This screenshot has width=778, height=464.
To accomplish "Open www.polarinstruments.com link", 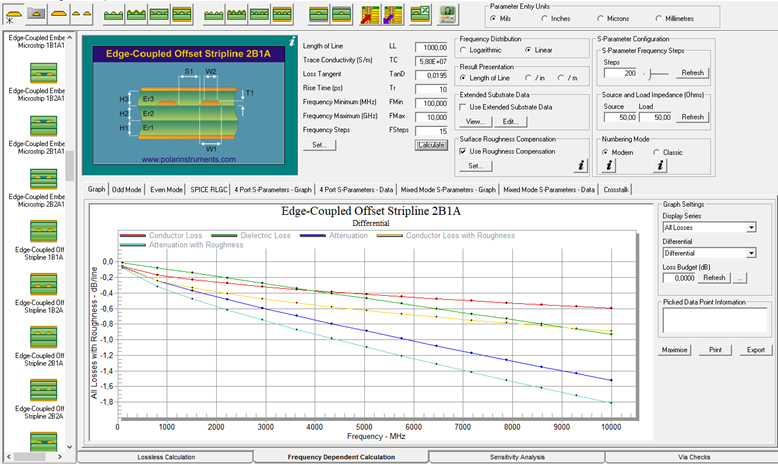I will click(x=189, y=159).
